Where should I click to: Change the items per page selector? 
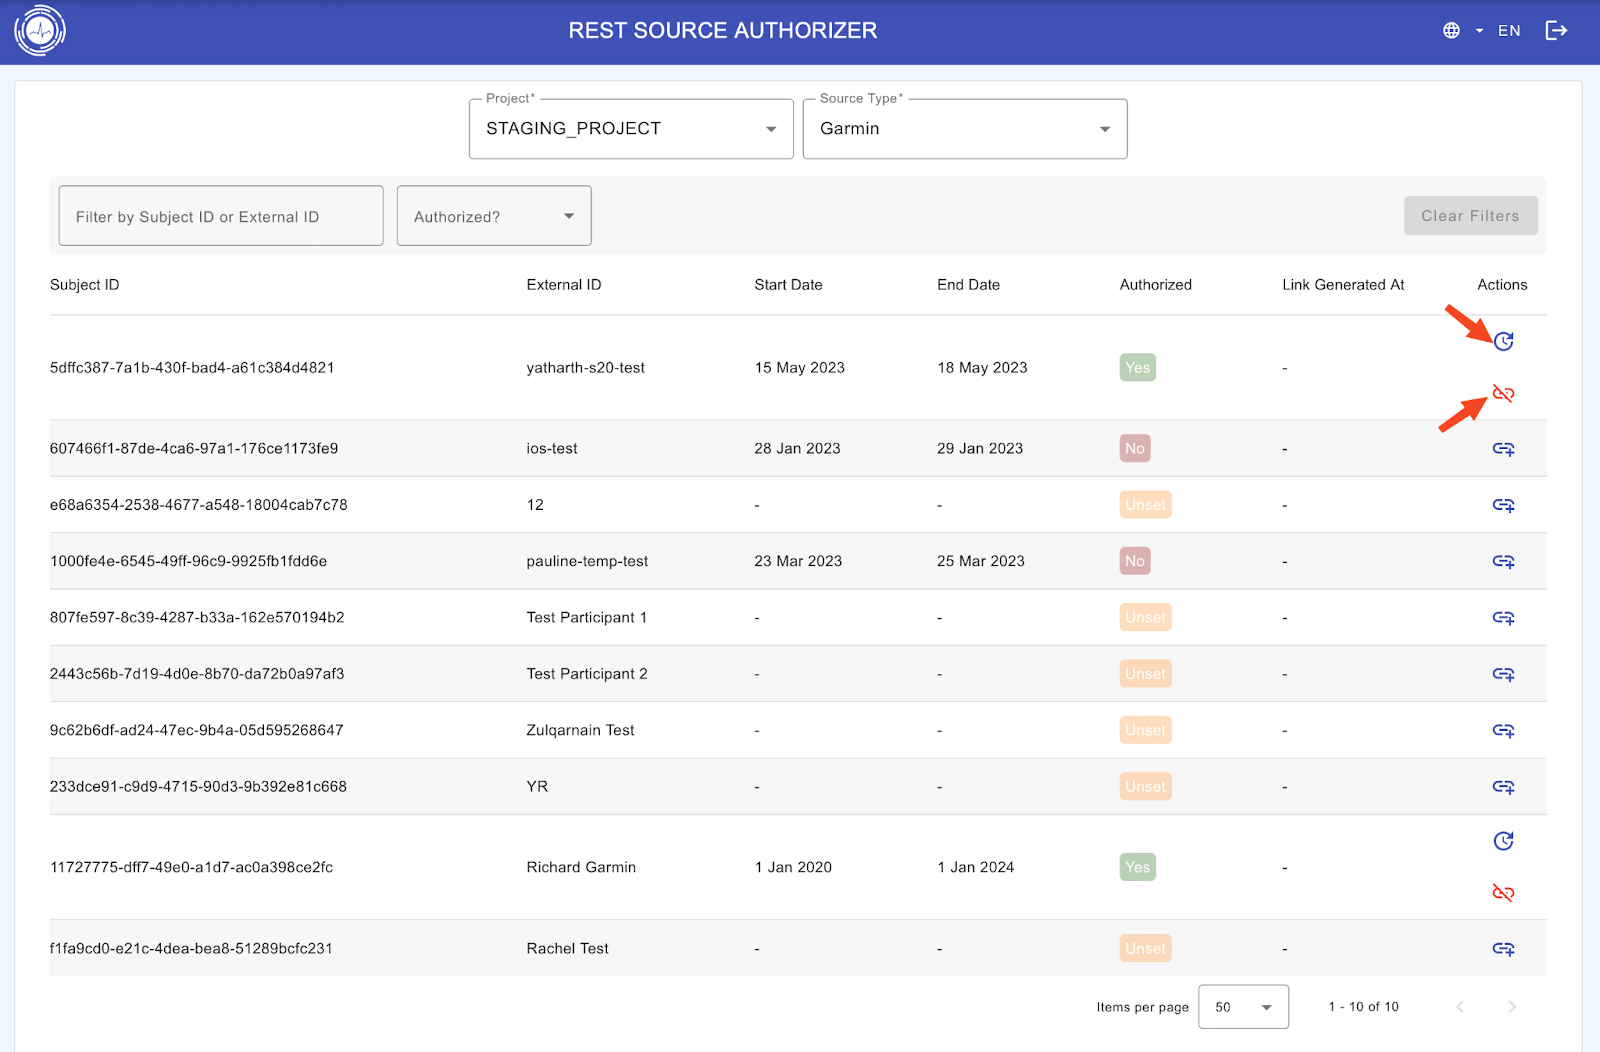(x=1243, y=1007)
